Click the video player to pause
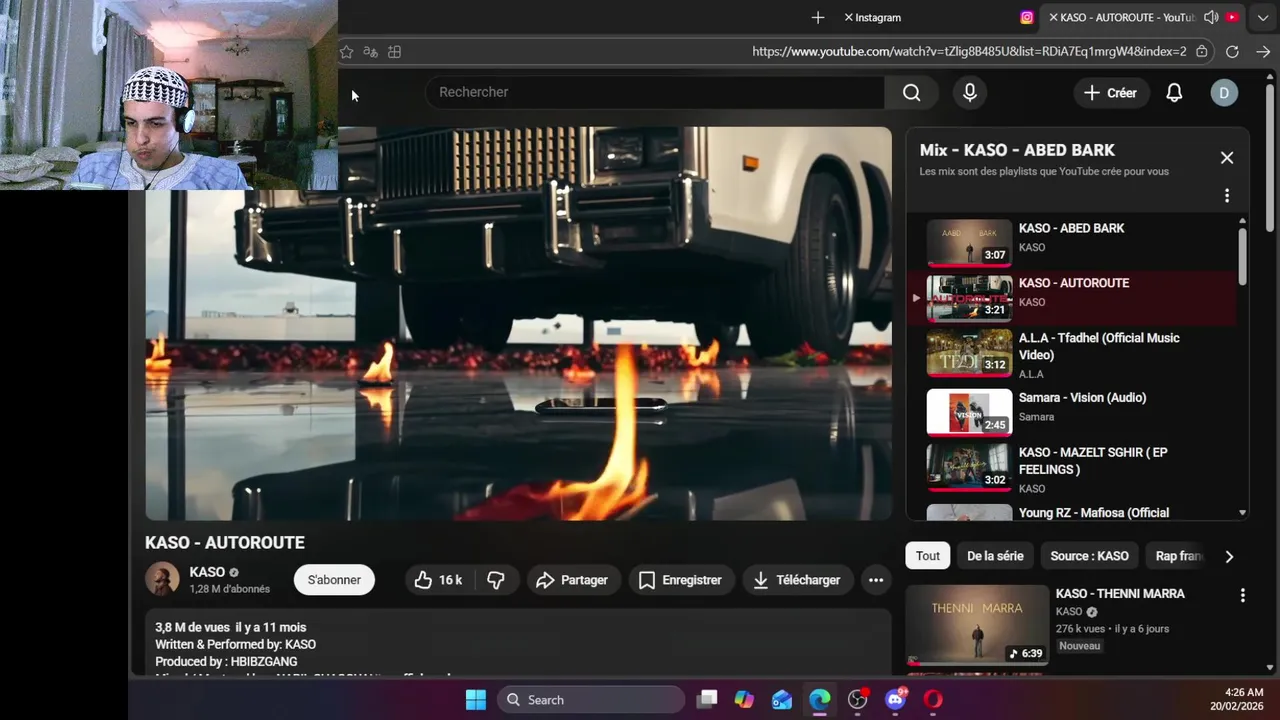 (x=518, y=323)
